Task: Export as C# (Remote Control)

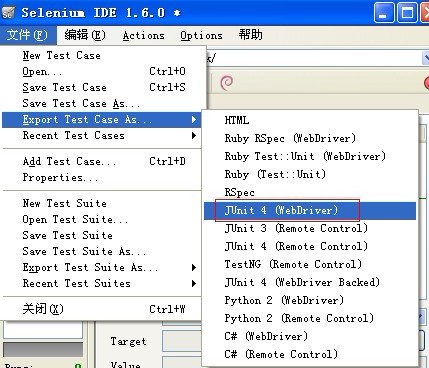Action: [x=310, y=354]
